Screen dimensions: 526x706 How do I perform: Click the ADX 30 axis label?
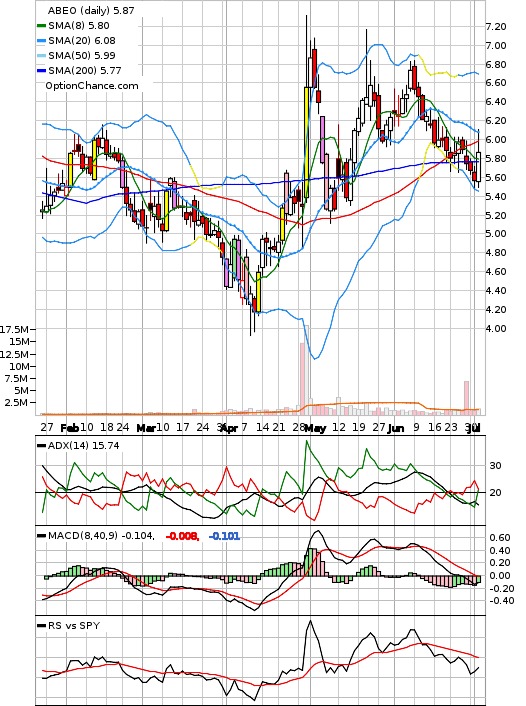pos(495,466)
